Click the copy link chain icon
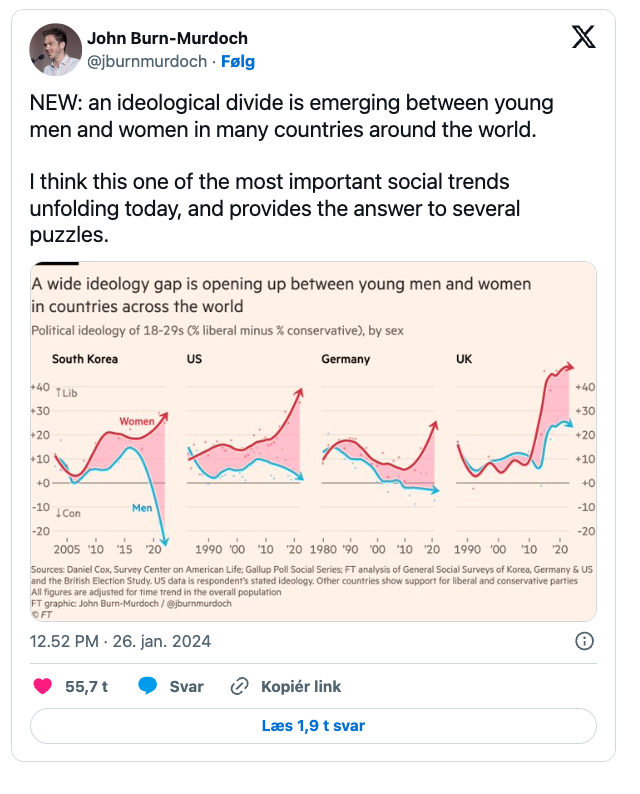 pos(239,686)
